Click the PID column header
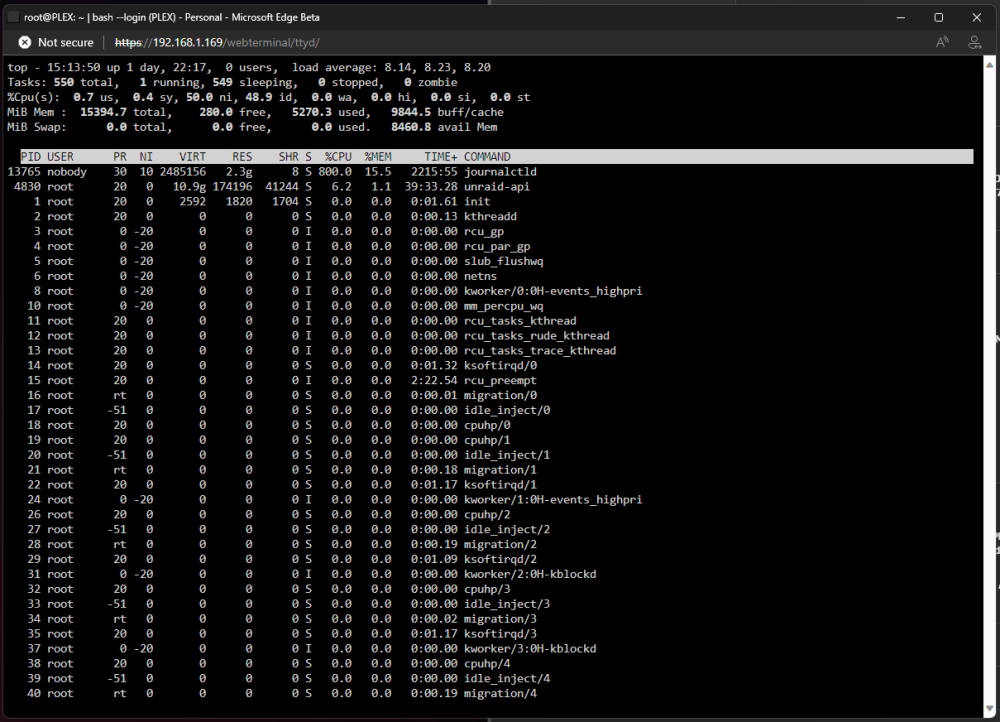This screenshot has width=1000, height=722. [x=31, y=157]
